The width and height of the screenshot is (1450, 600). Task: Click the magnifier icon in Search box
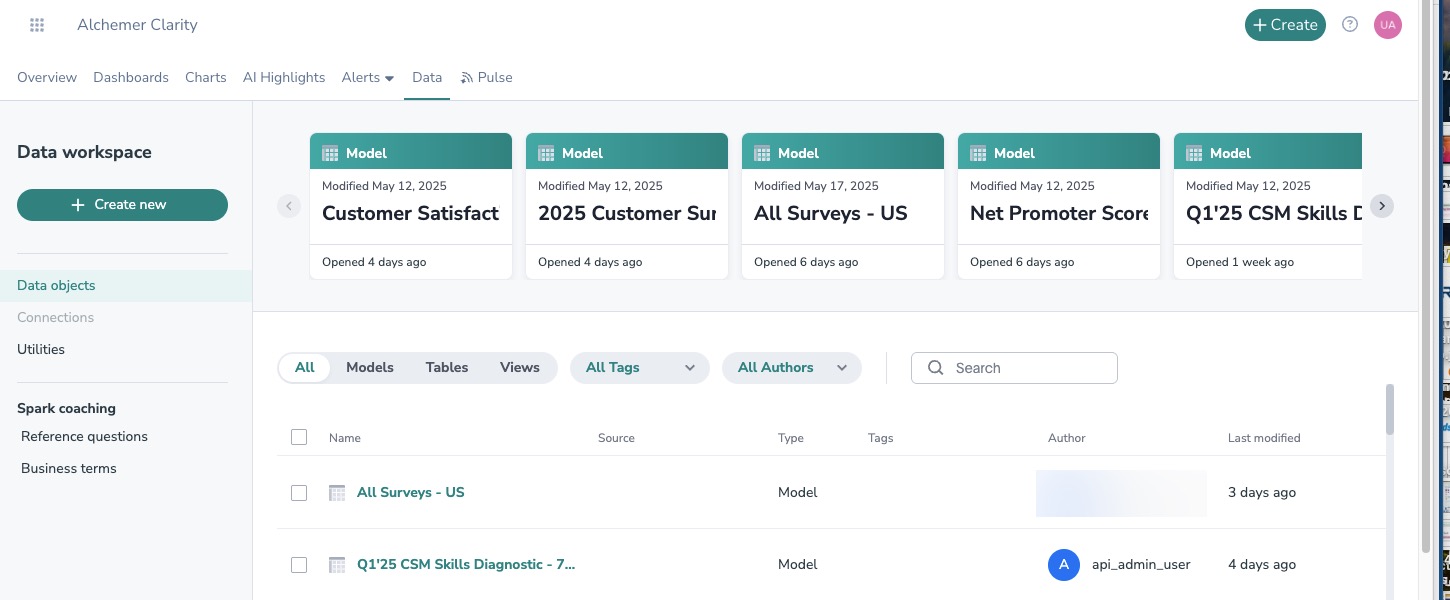coord(936,368)
